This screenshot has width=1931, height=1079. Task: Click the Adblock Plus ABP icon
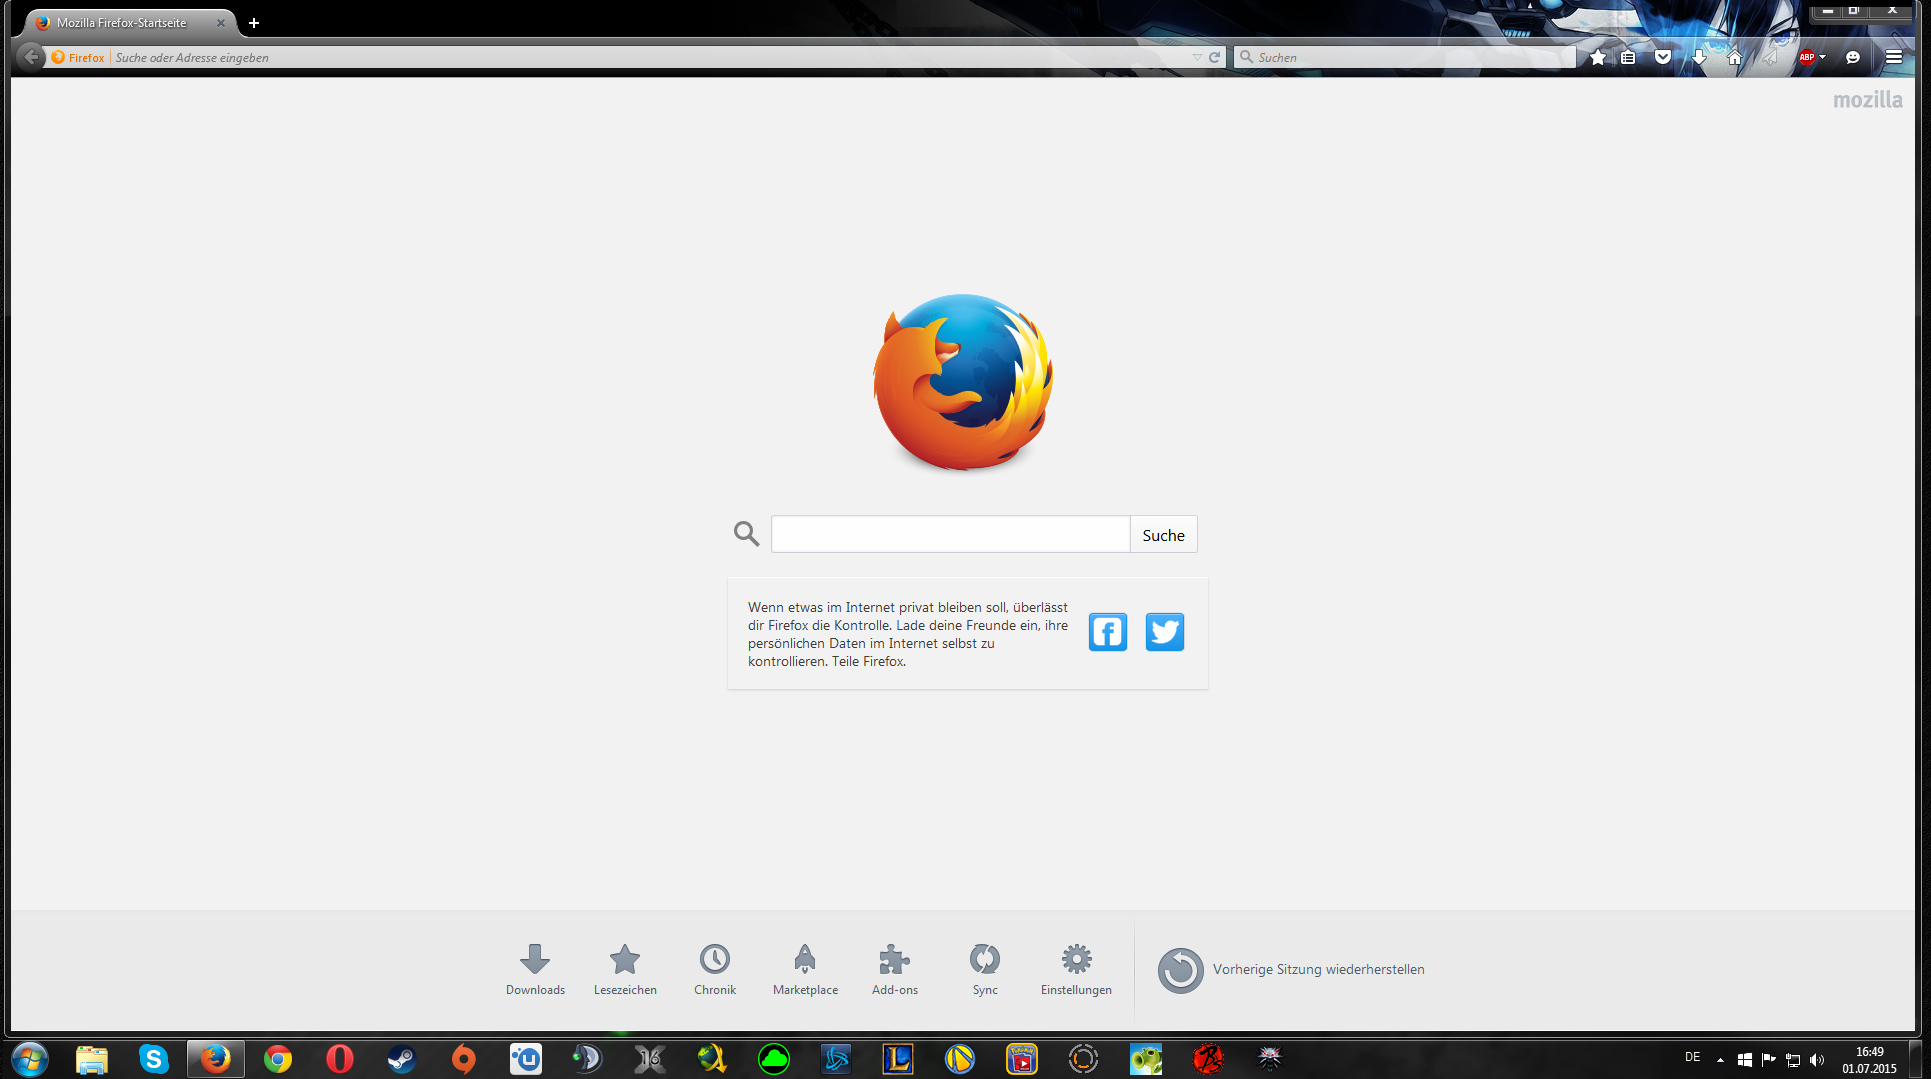click(x=1807, y=58)
